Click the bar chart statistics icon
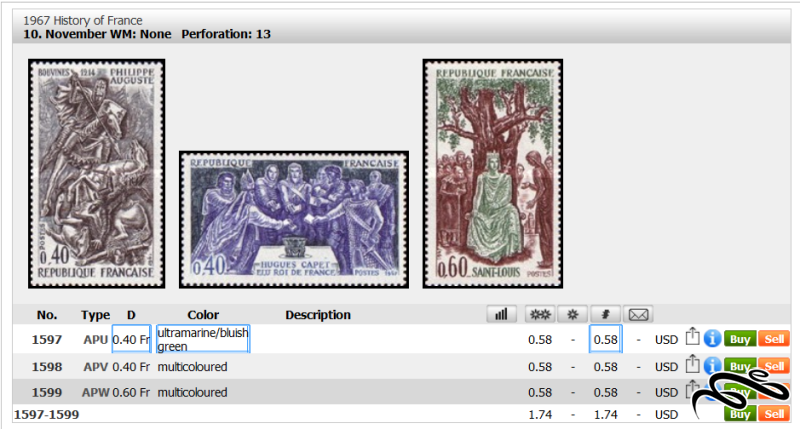 coord(502,314)
